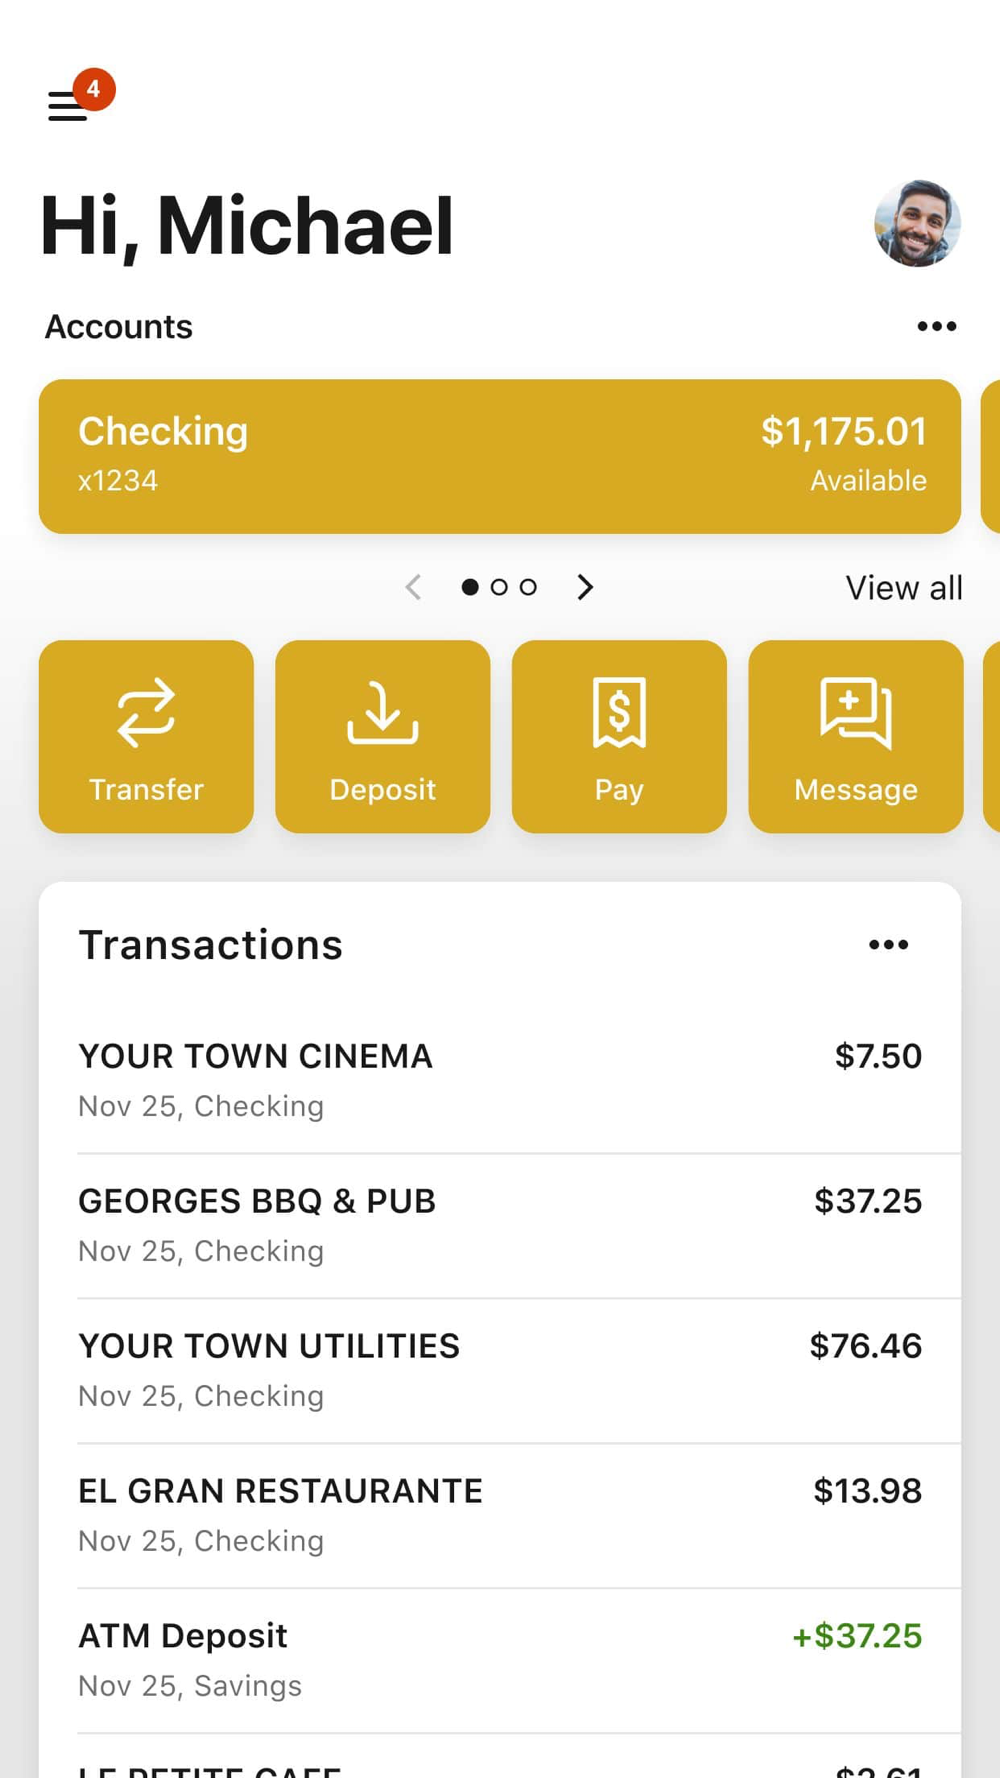
Task: Open the Checking x1234 account card
Action: (x=500, y=456)
